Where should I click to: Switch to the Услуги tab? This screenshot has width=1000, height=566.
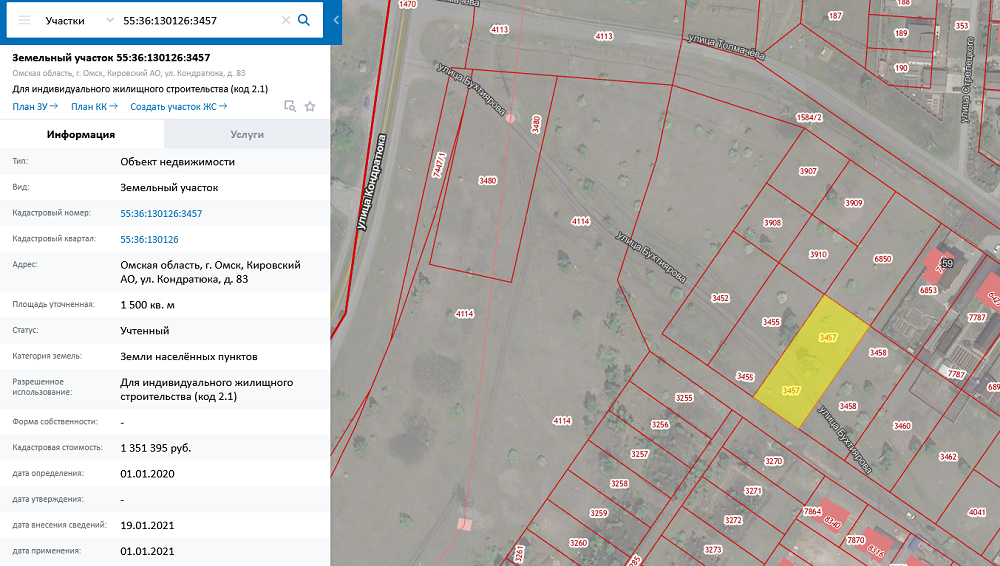[x=247, y=134]
